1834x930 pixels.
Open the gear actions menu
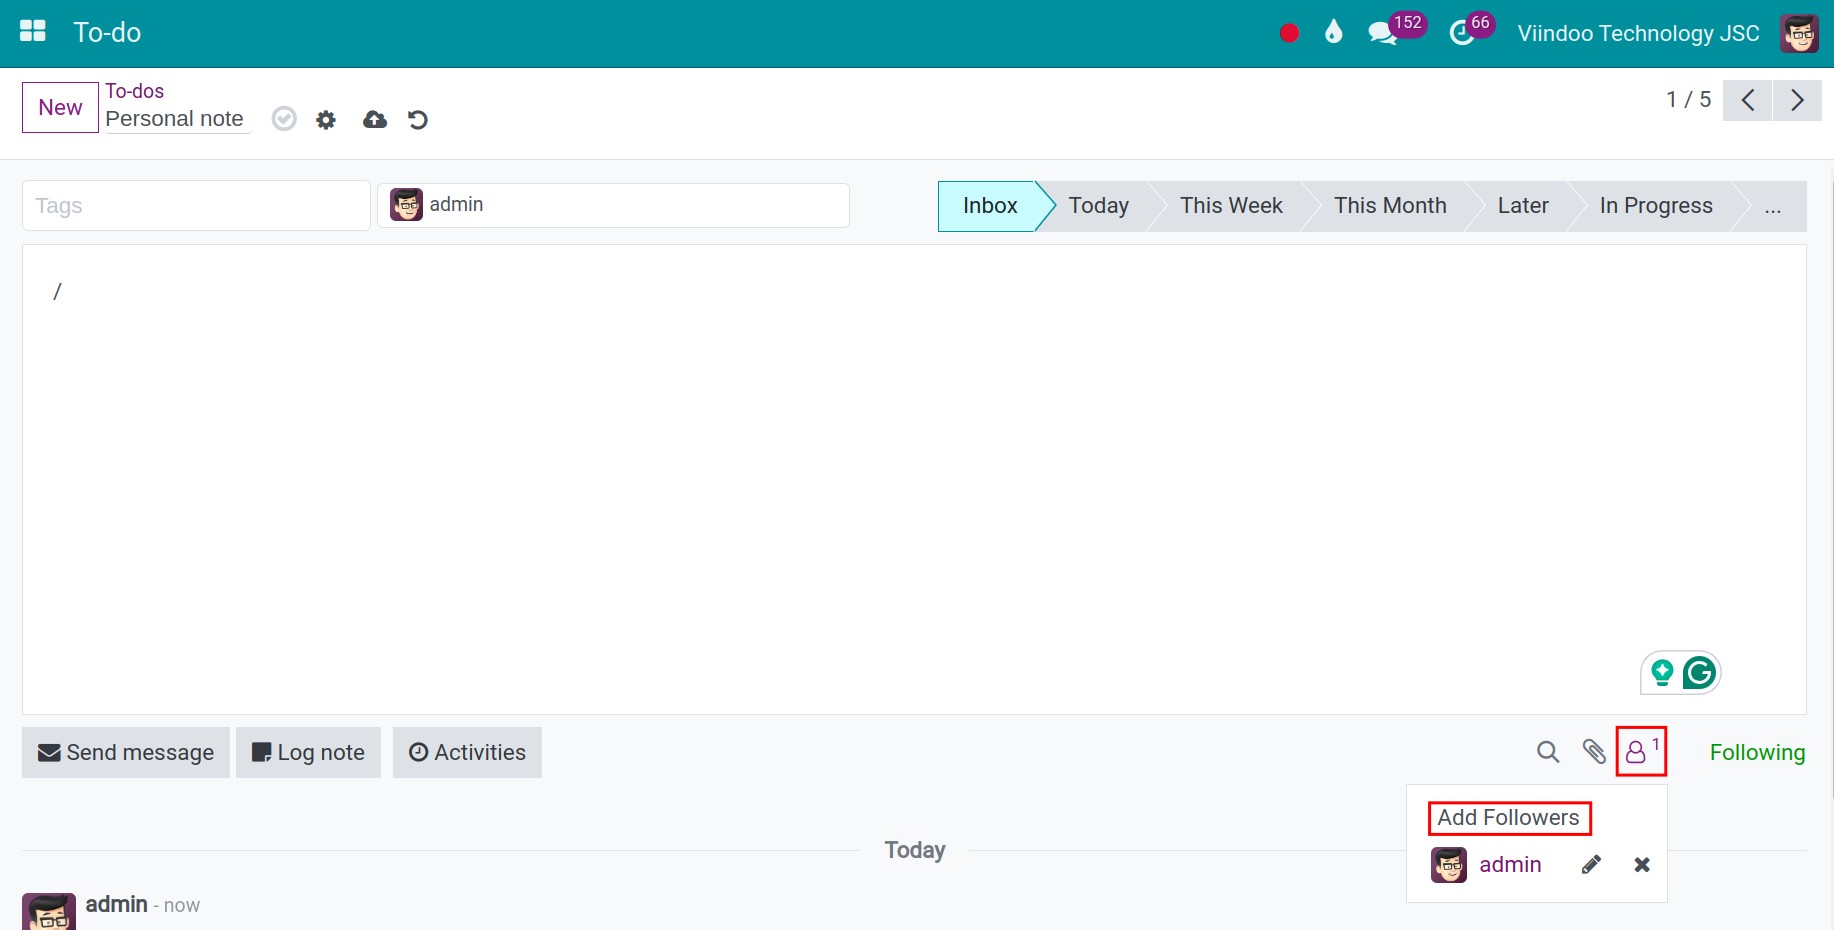[326, 120]
